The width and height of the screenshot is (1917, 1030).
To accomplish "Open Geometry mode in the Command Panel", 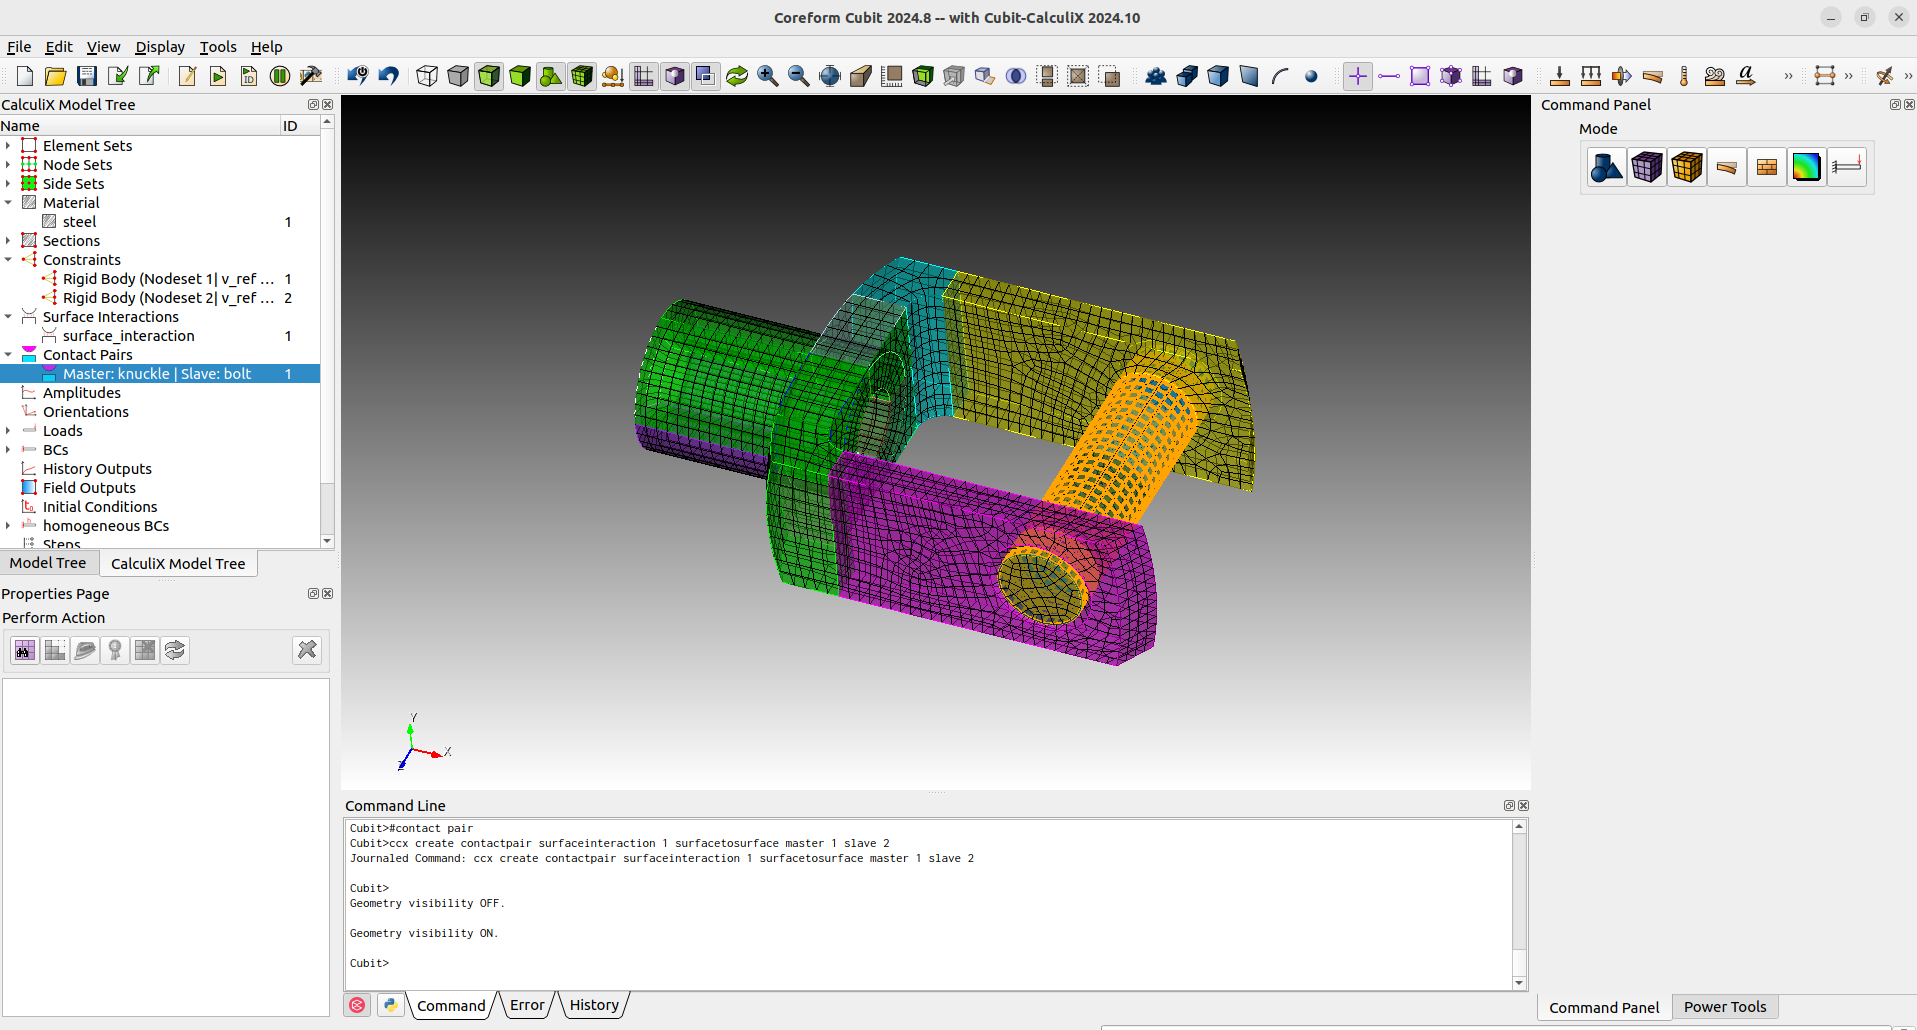I will [1606, 166].
